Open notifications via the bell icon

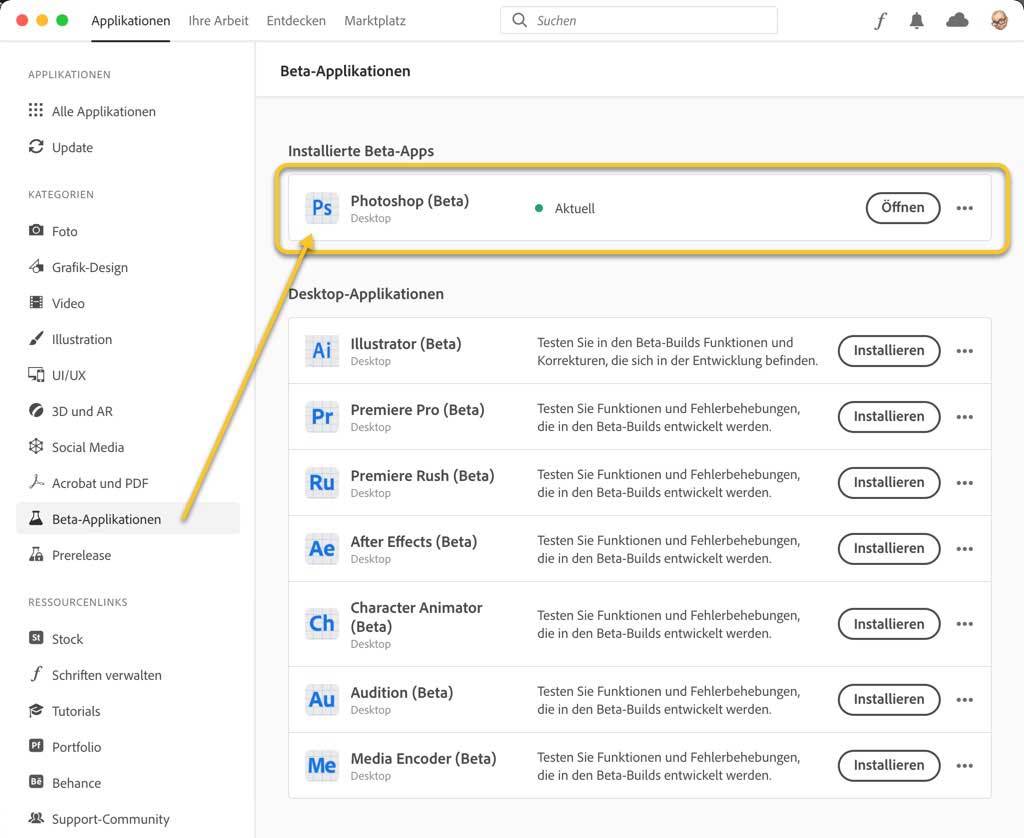click(916, 21)
